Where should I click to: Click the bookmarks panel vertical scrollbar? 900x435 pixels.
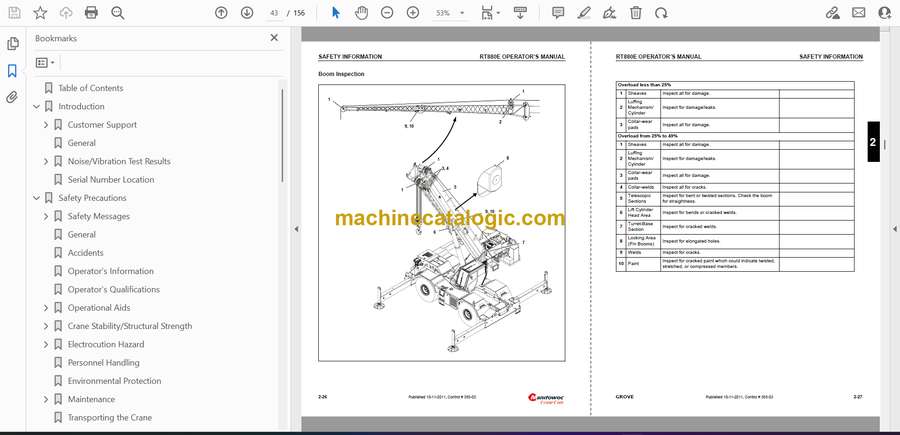coord(282,135)
